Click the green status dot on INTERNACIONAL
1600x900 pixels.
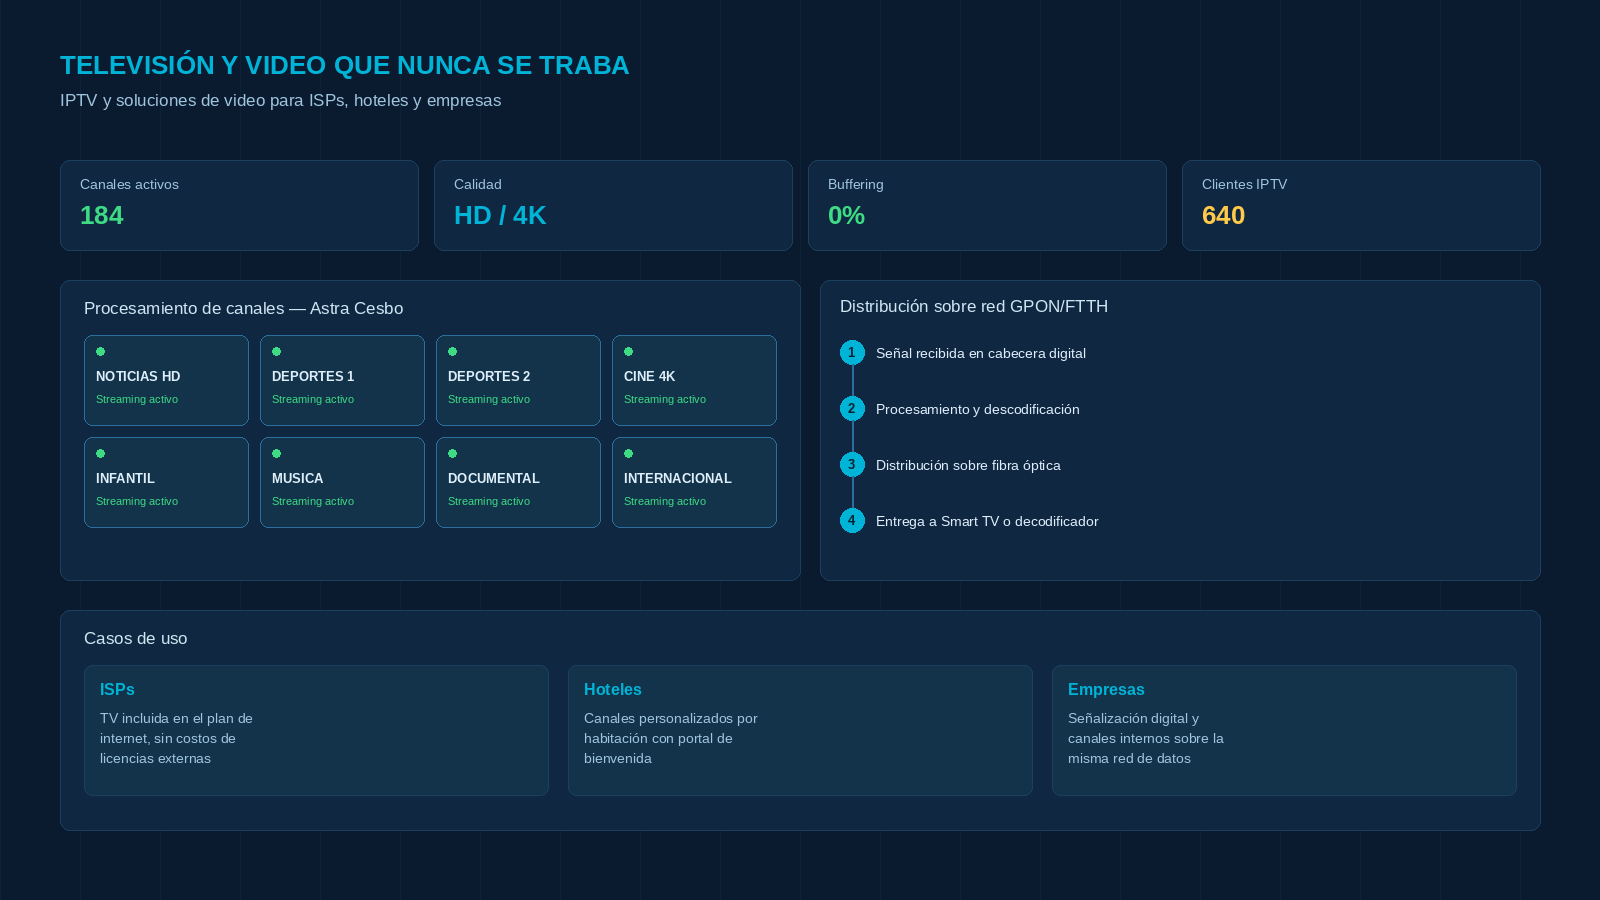click(x=628, y=453)
